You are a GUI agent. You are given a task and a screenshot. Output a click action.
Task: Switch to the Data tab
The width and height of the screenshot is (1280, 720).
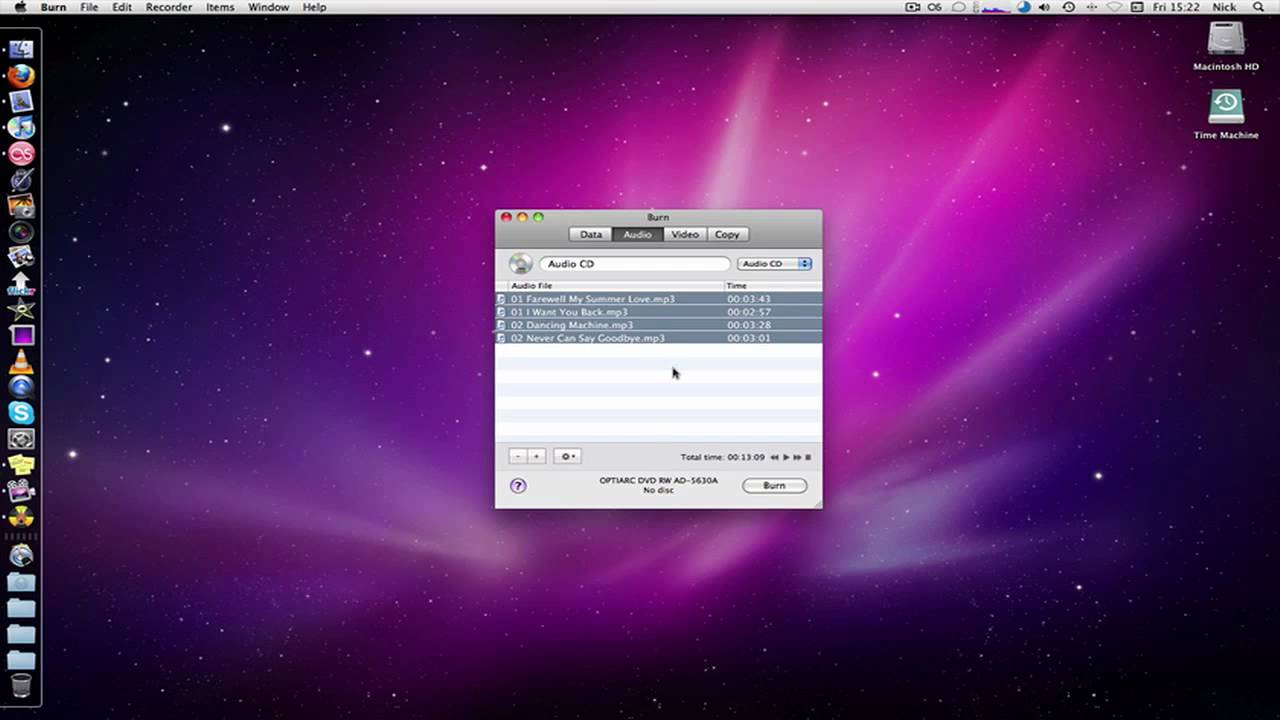pyautogui.click(x=591, y=234)
